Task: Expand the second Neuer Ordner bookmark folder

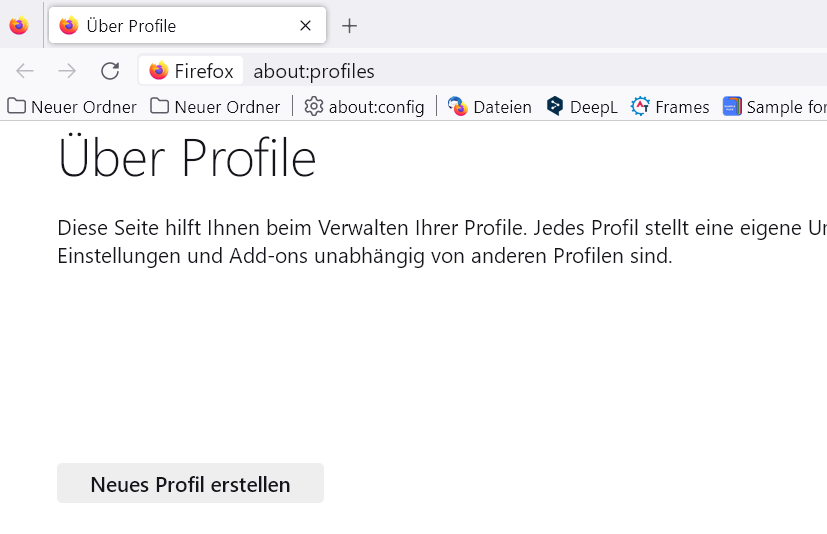Action: click(215, 106)
